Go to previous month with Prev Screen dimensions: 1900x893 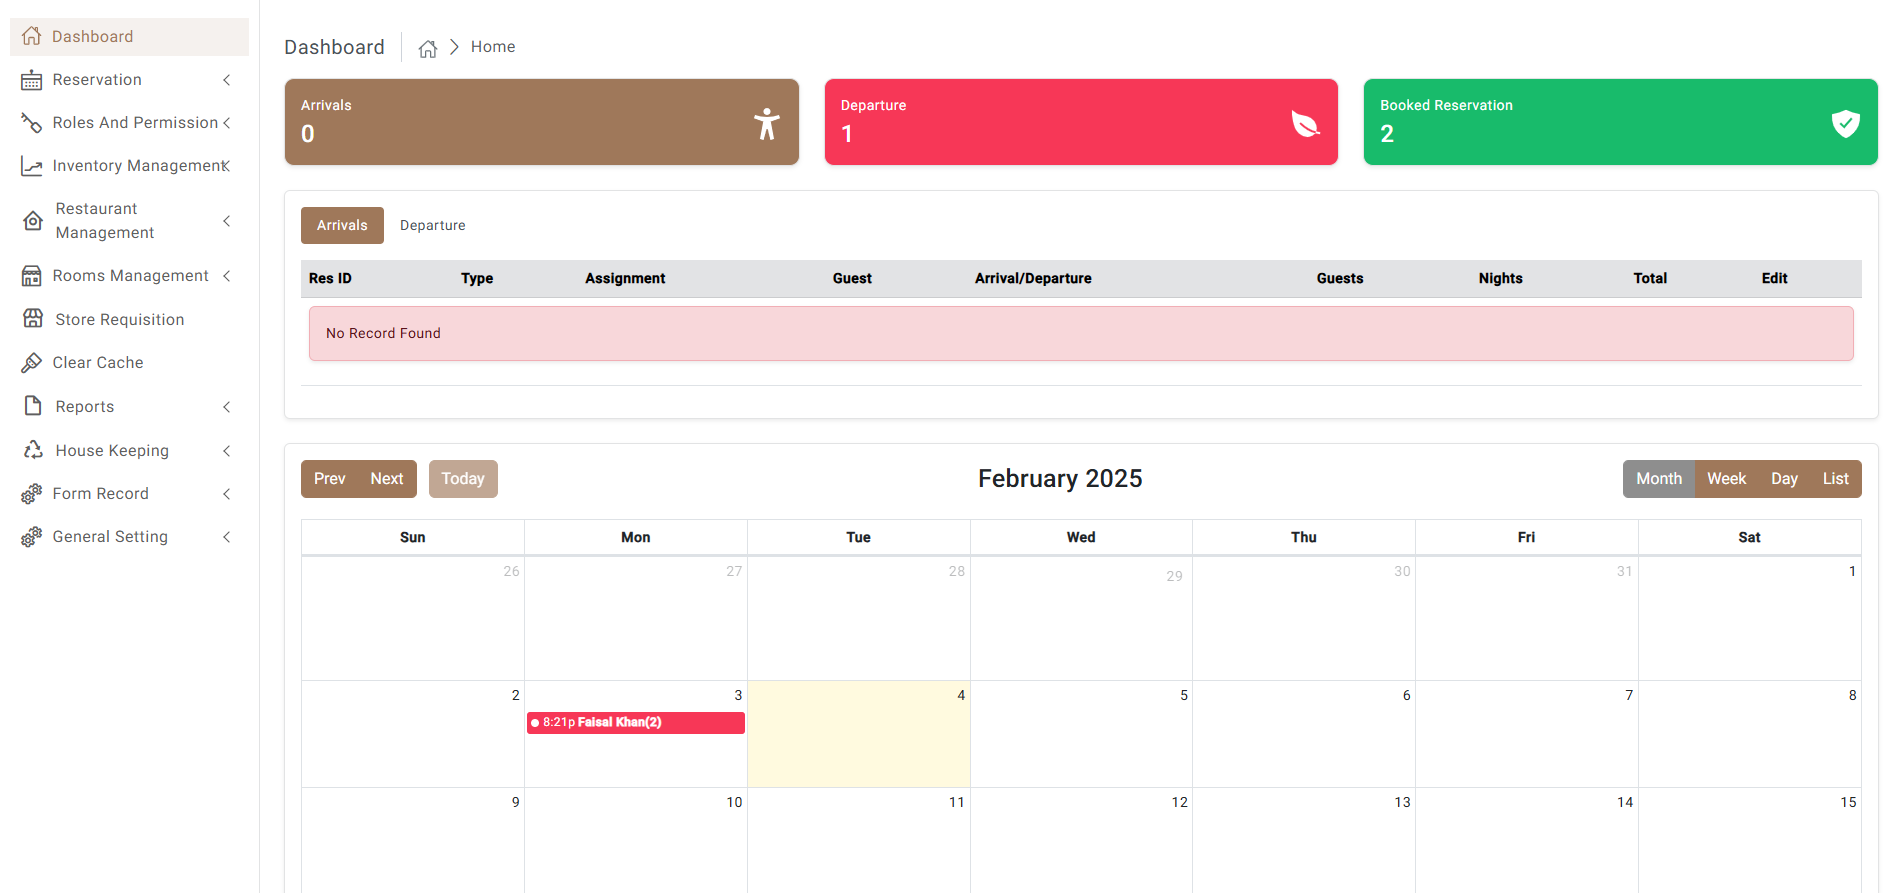click(329, 479)
